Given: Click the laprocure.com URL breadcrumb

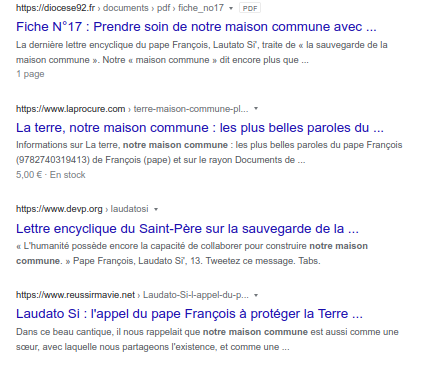Looking at the screenshot, I should (132, 109).
